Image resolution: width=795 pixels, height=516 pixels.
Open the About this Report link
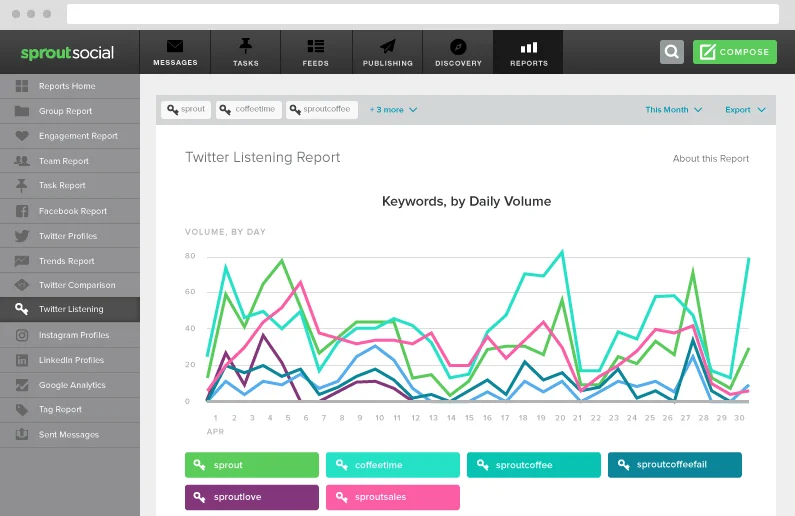click(710, 159)
